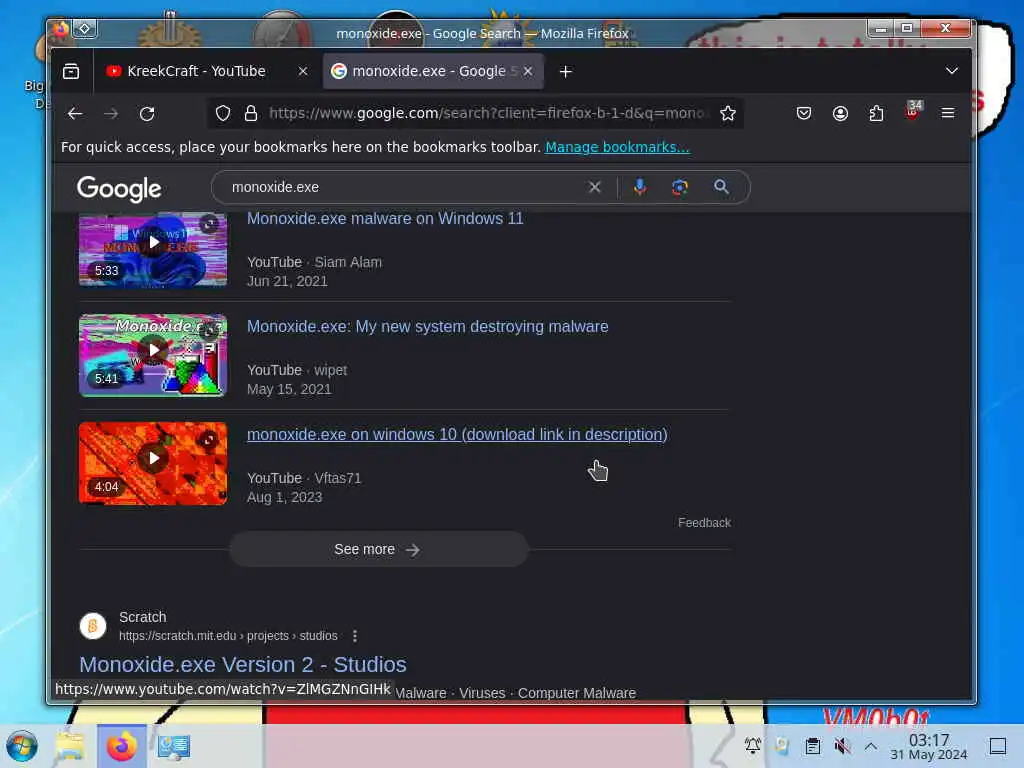Click the clock showing 03:17

(x=929, y=746)
